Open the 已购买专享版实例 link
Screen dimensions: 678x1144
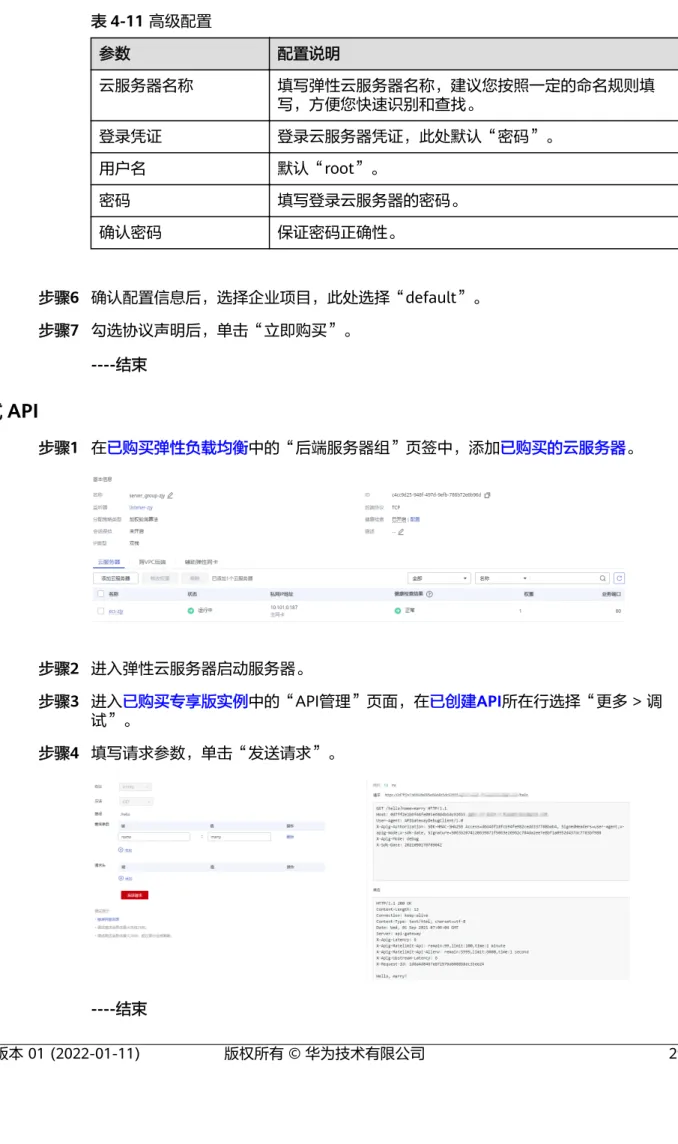click(x=185, y=701)
